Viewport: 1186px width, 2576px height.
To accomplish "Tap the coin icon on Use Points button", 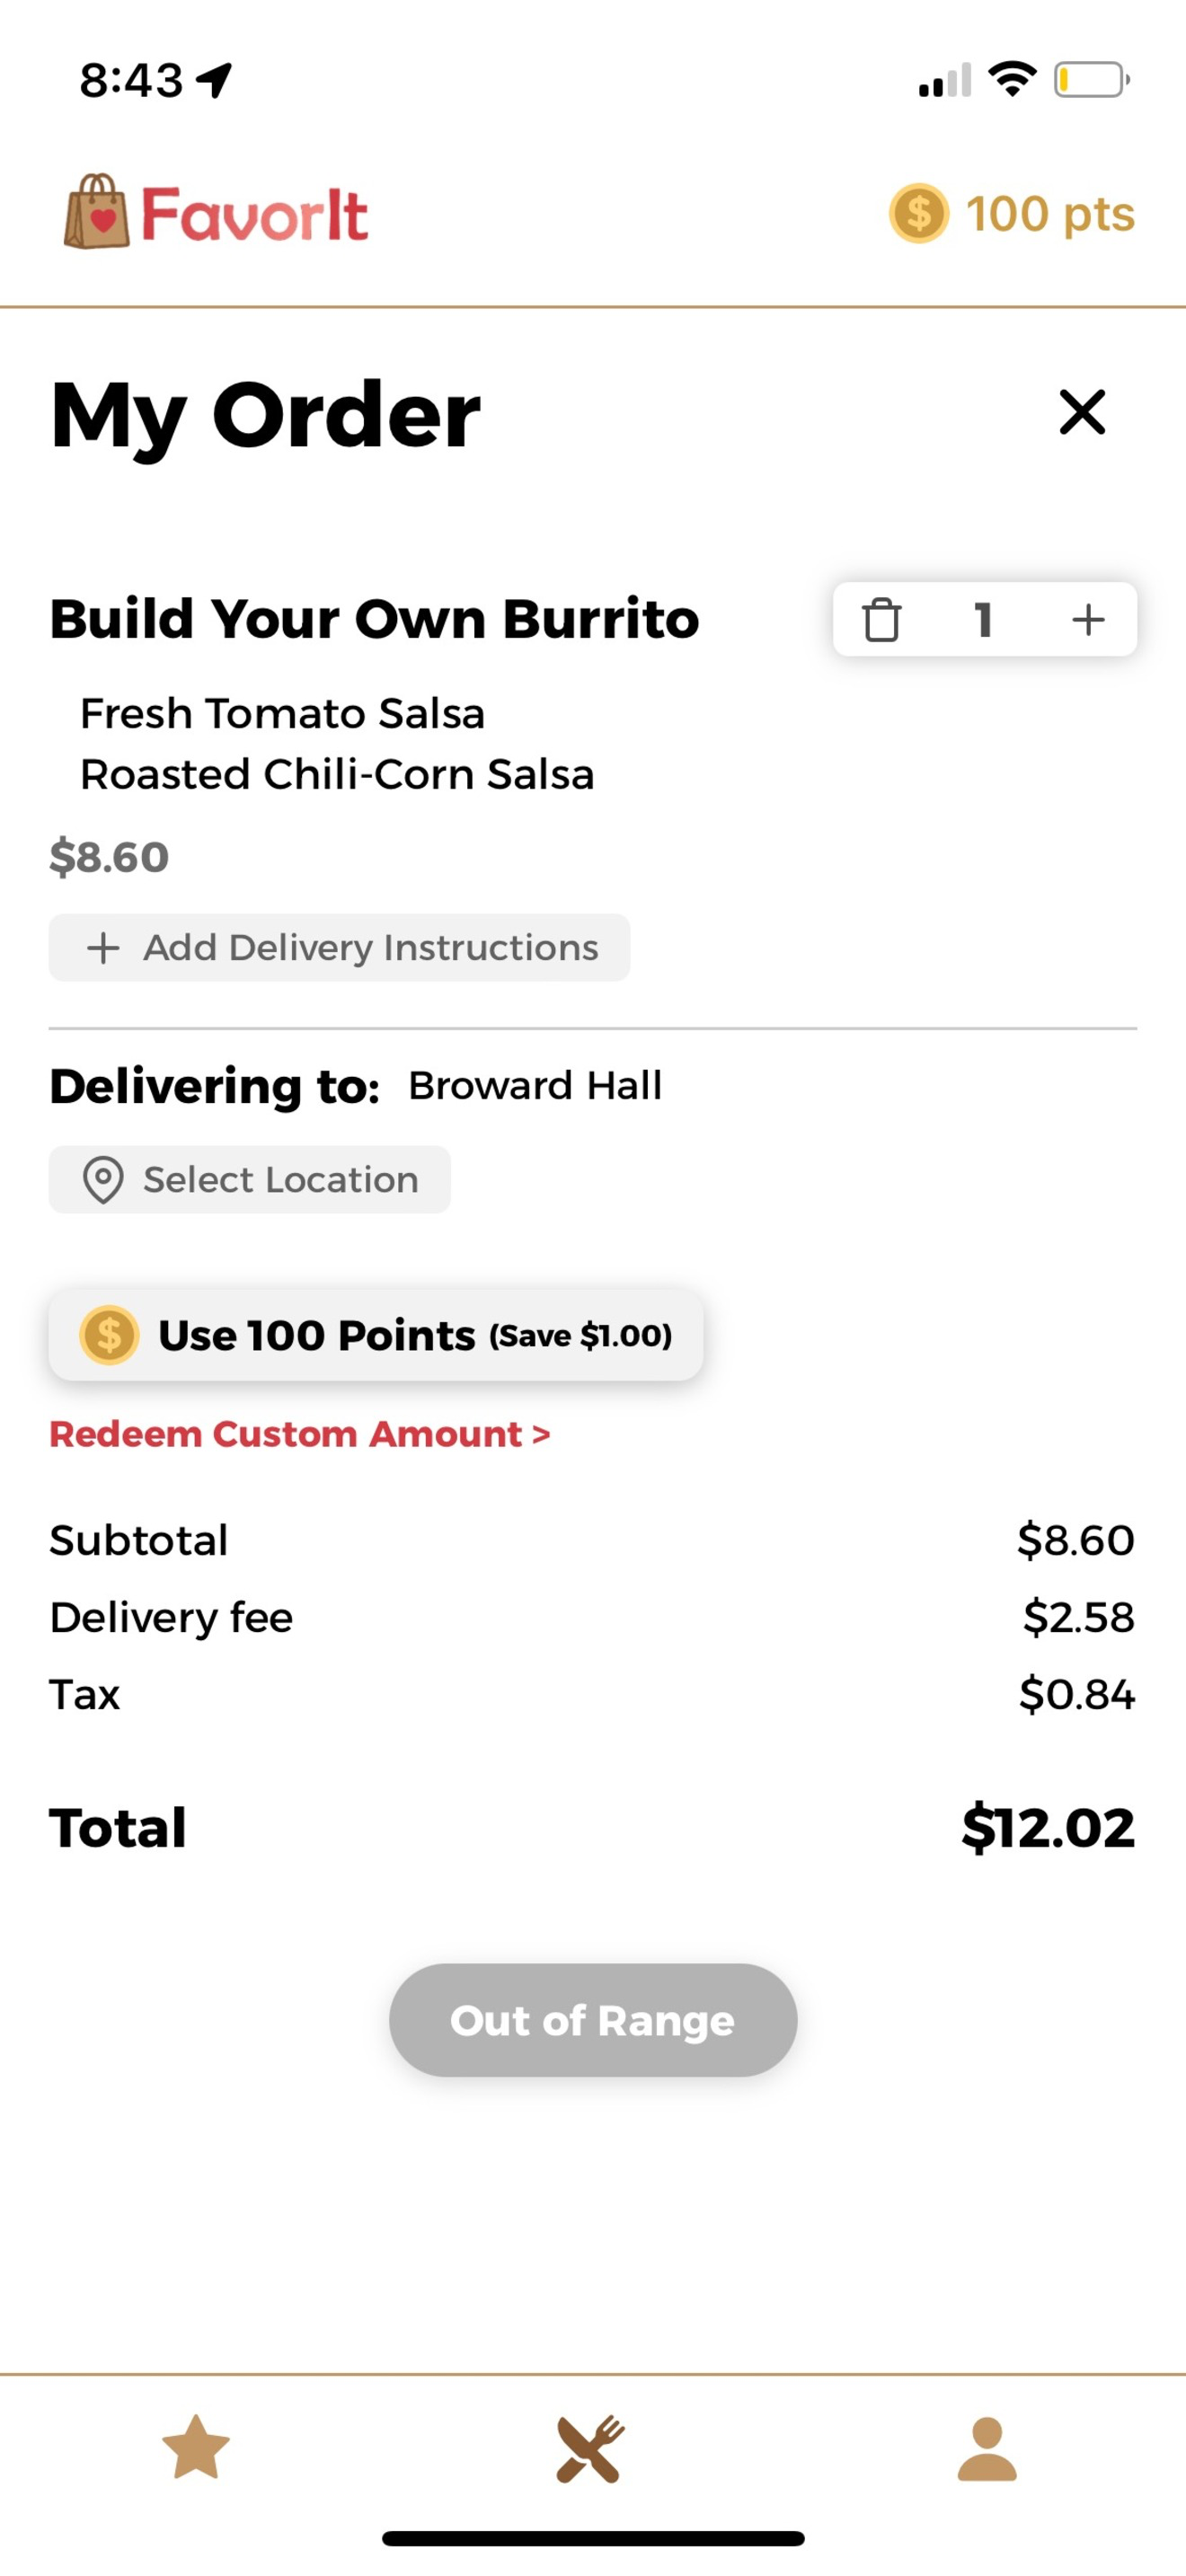I will click(109, 1335).
